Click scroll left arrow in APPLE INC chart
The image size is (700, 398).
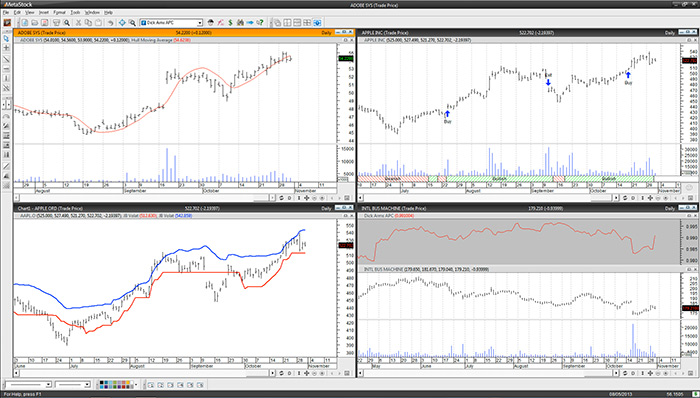pos(361,198)
